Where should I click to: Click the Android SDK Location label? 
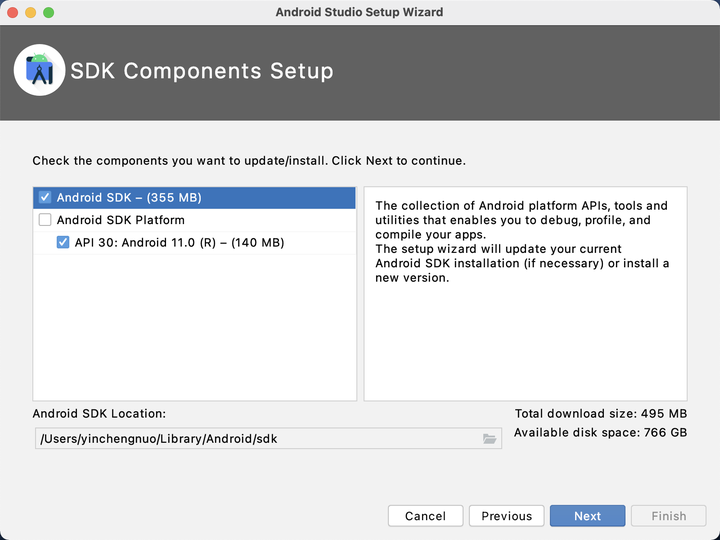click(99, 414)
